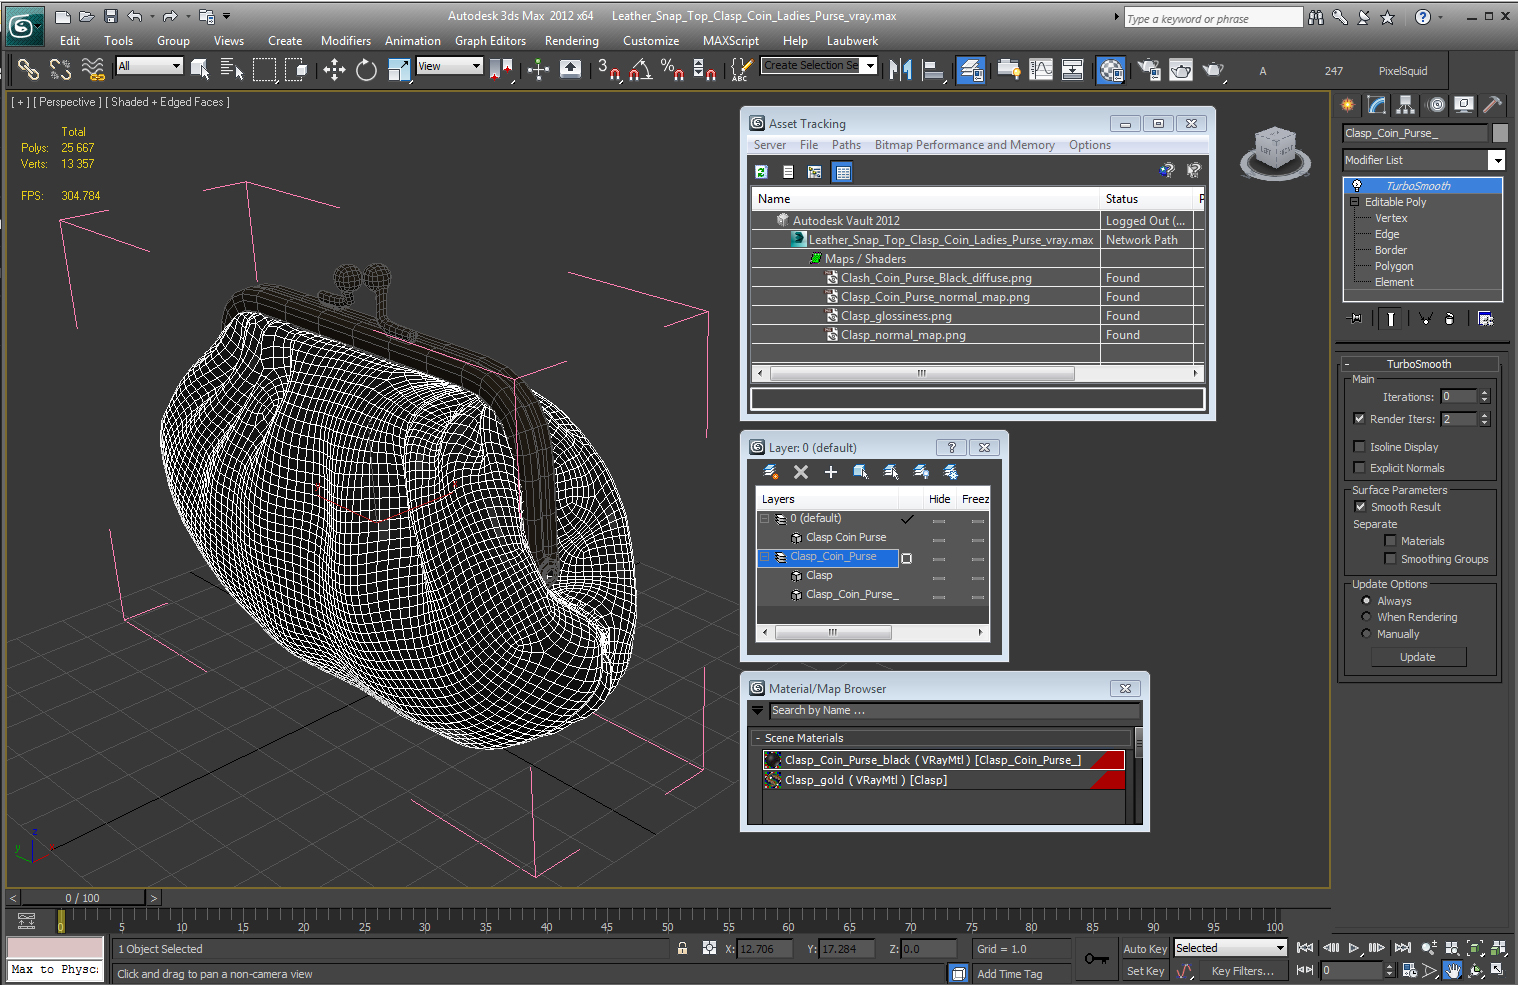Open View reference coordinate system dropdown
Image resolution: width=1518 pixels, height=985 pixels.
coord(450,66)
